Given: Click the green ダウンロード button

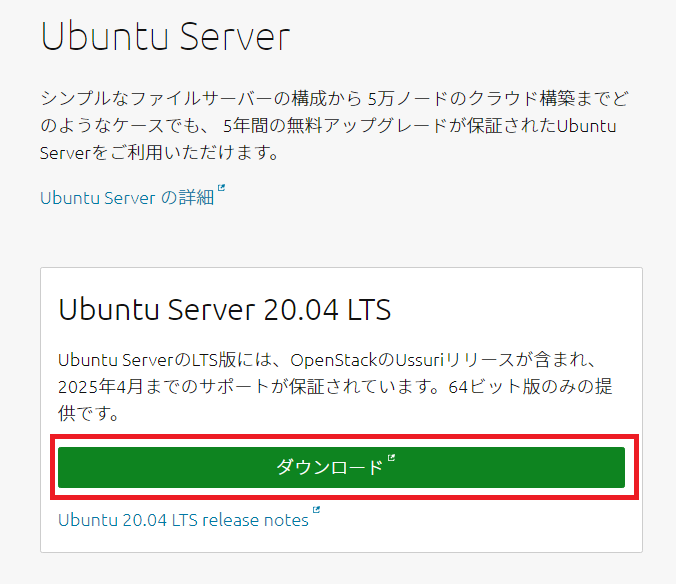Looking at the screenshot, I should 341,467.
